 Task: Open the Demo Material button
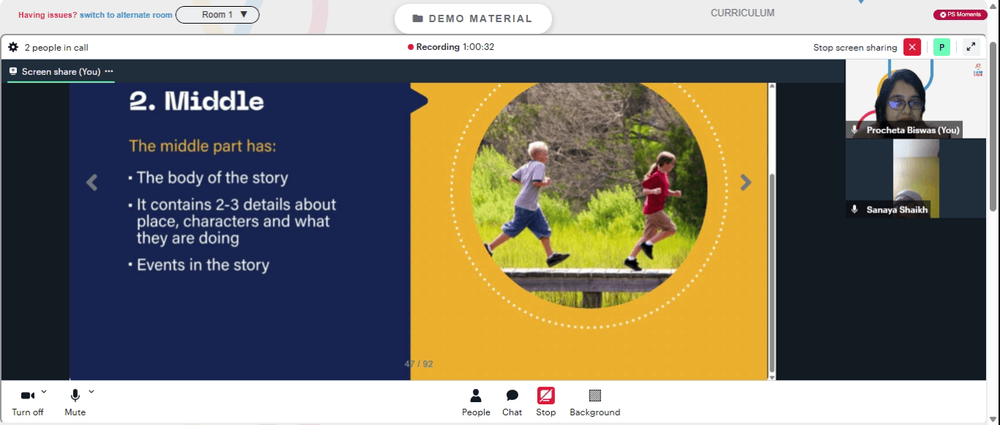pyautogui.click(x=473, y=19)
